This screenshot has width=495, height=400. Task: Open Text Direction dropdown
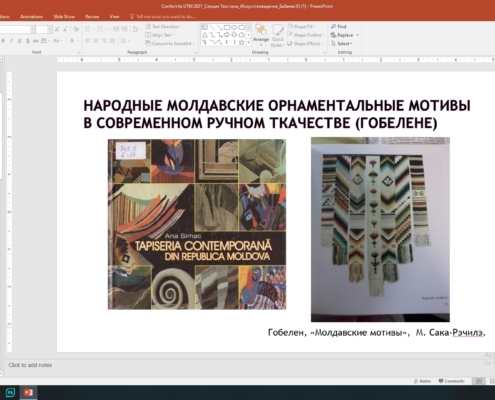164,26
